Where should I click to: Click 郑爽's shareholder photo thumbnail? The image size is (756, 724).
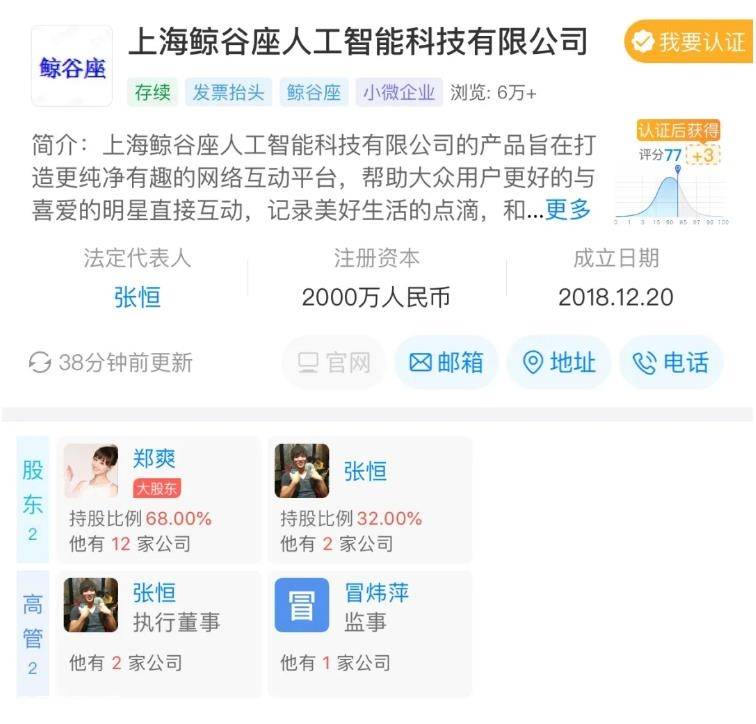tap(91, 471)
